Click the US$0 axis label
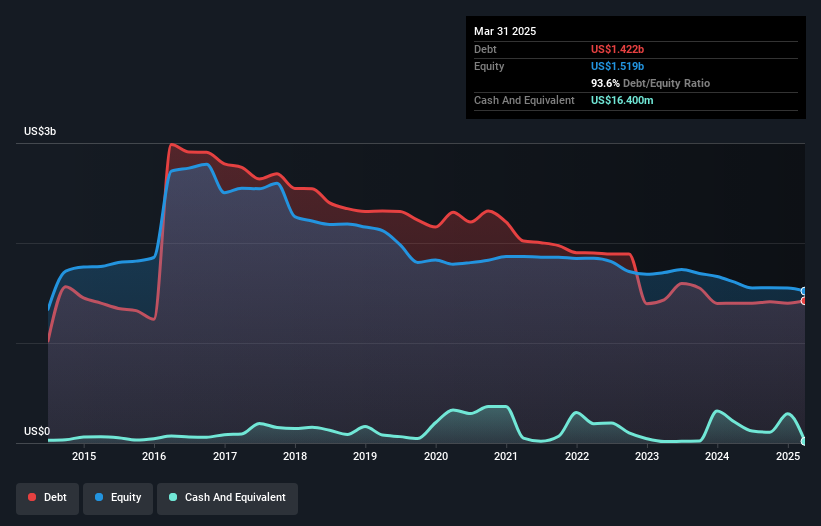Image resolution: width=821 pixels, height=526 pixels. click(x=37, y=431)
